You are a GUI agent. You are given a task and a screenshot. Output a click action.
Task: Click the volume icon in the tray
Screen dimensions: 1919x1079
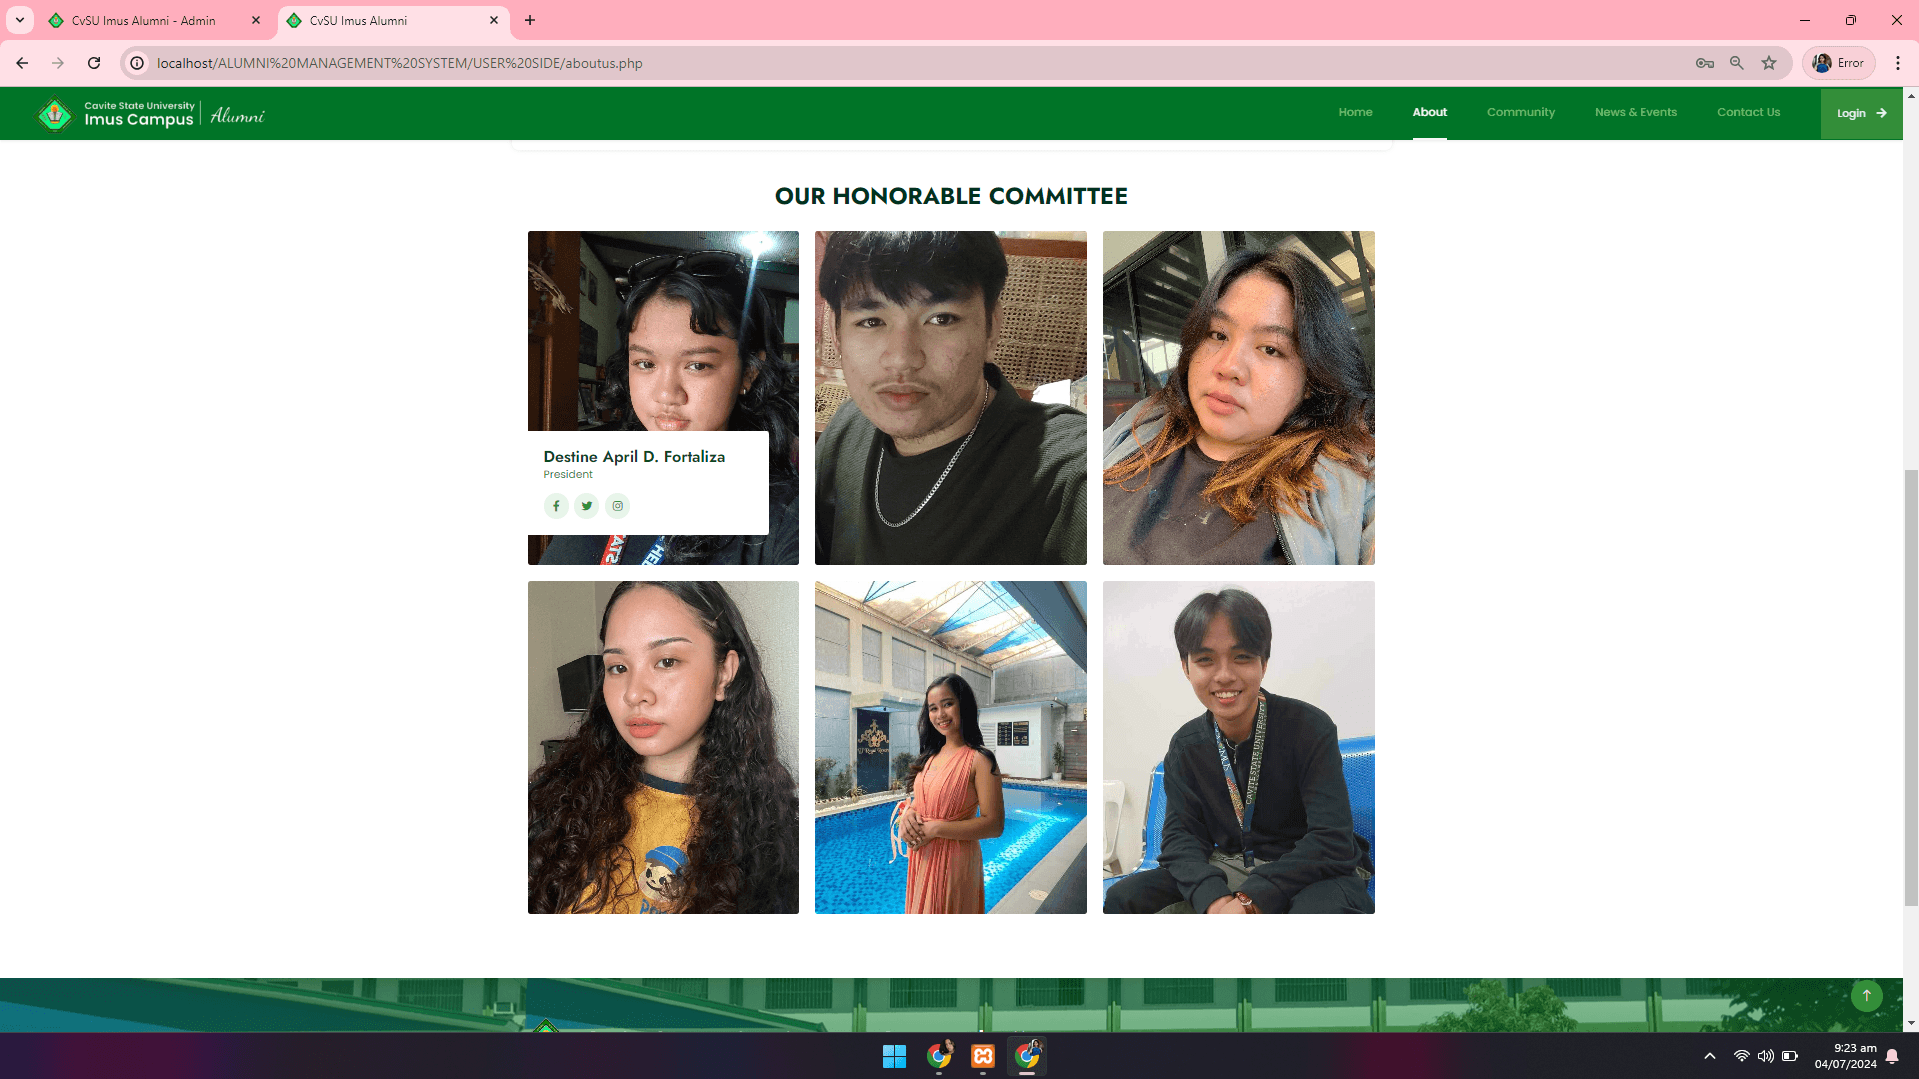point(1764,1056)
